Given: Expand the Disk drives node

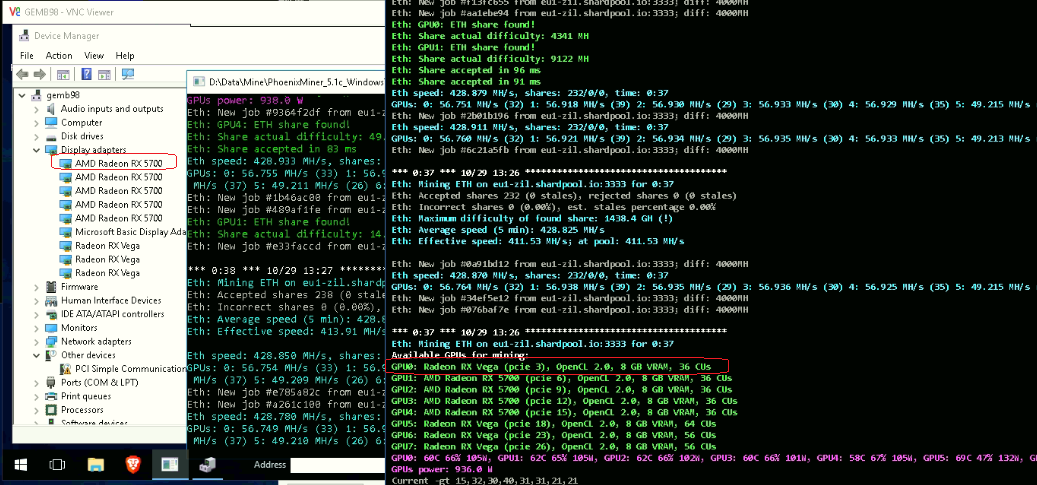Looking at the screenshot, I should (x=37, y=136).
